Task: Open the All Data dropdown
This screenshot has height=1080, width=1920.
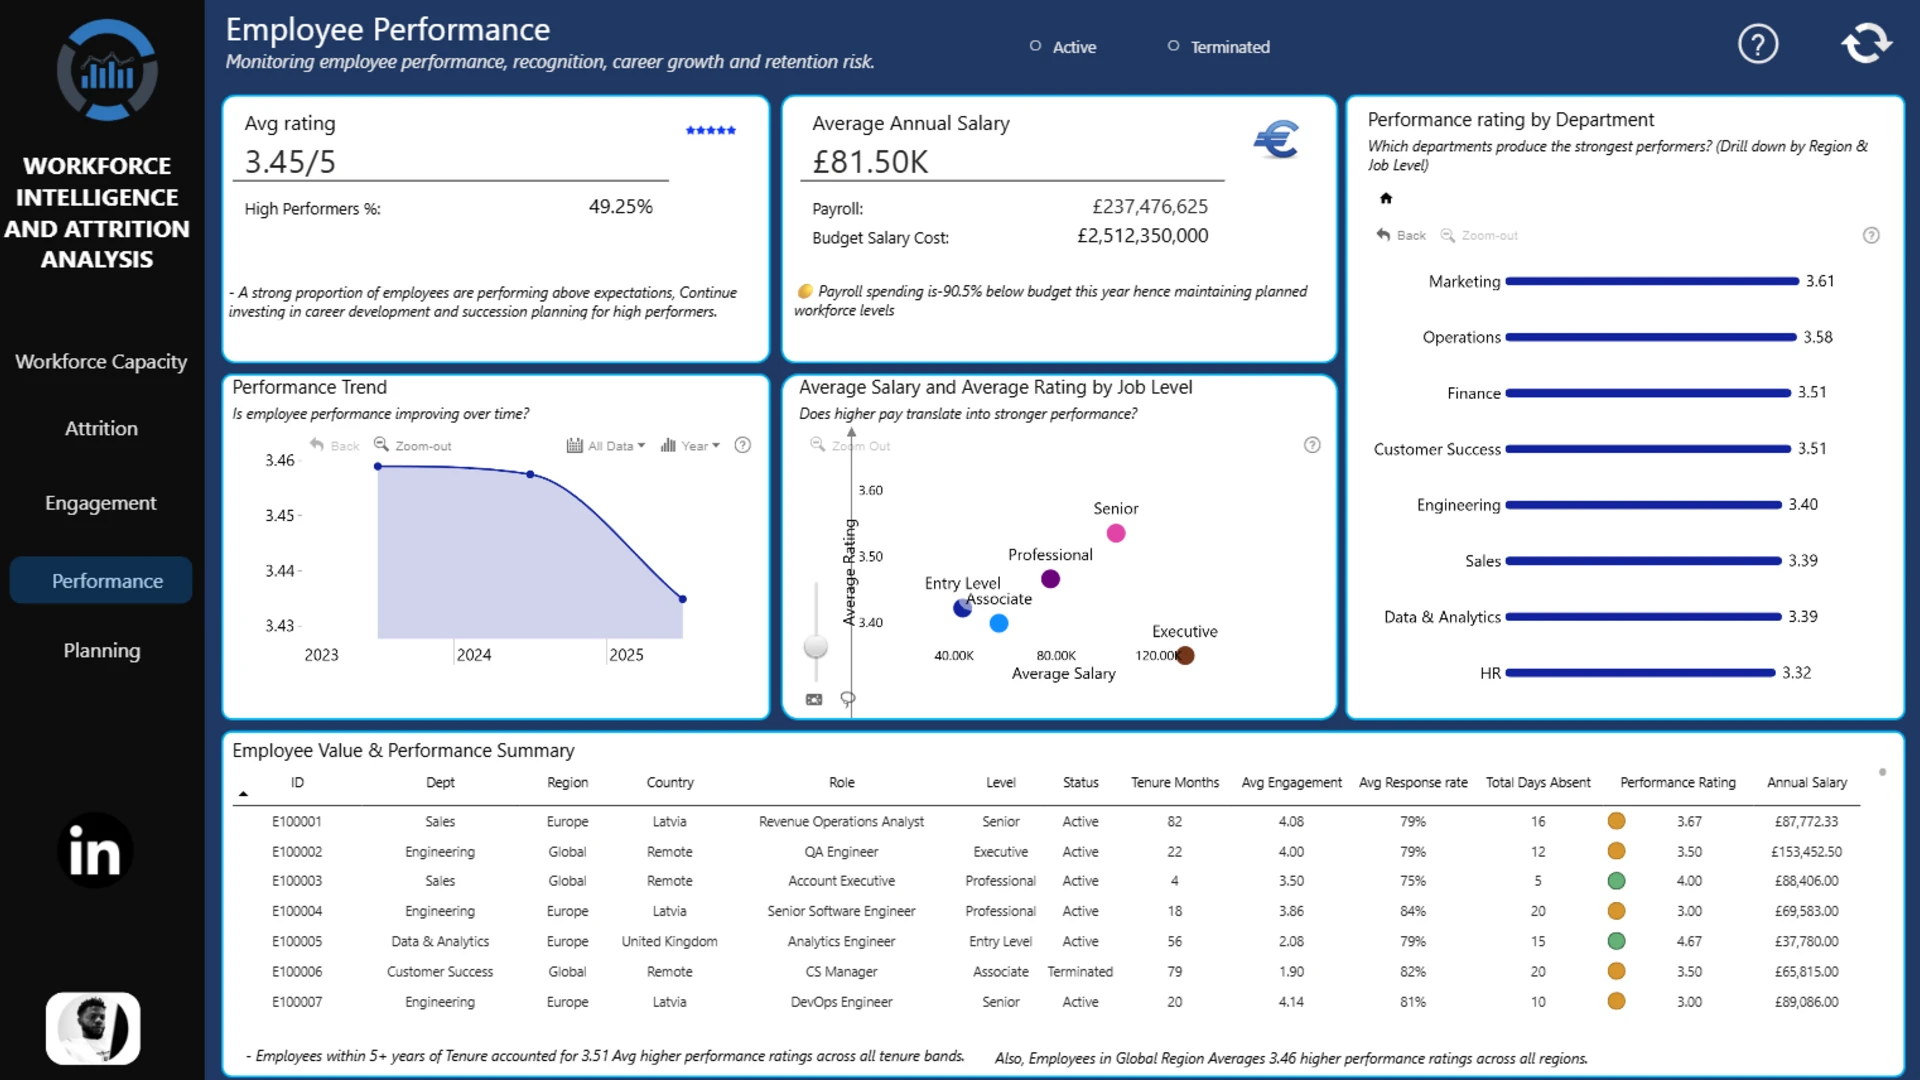Action: pos(606,445)
